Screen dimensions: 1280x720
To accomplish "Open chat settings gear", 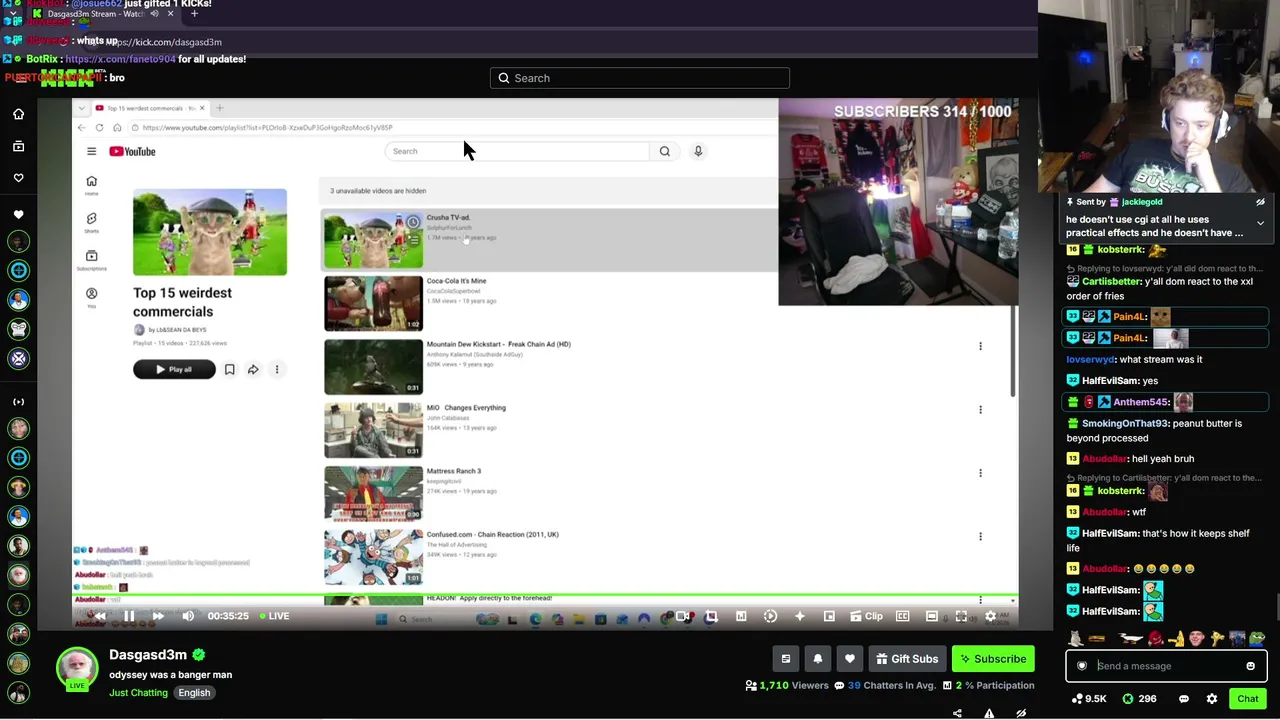I will click(x=1212, y=699).
